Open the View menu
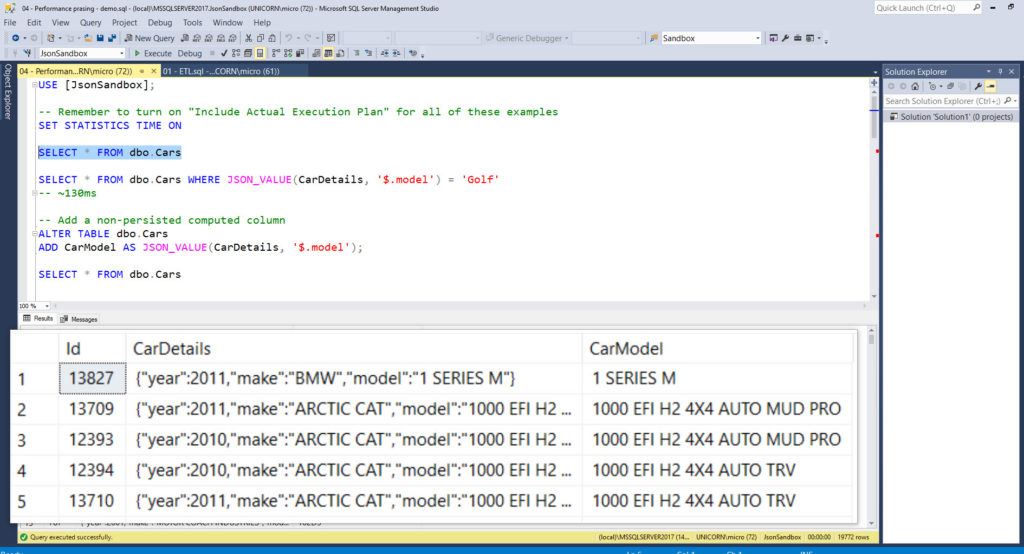Image resolution: width=1024 pixels, height=554 pixels. [60, 22]
